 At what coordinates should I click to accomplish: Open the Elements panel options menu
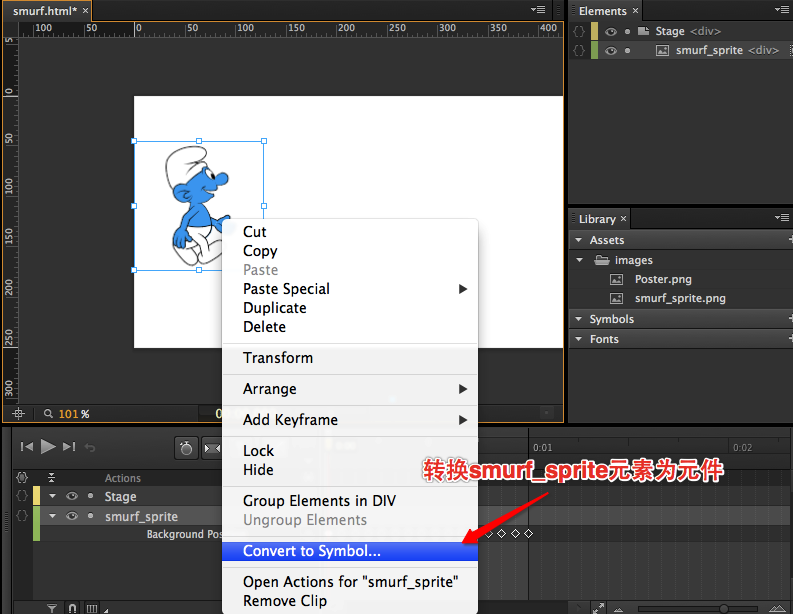(x=781, y=9)
